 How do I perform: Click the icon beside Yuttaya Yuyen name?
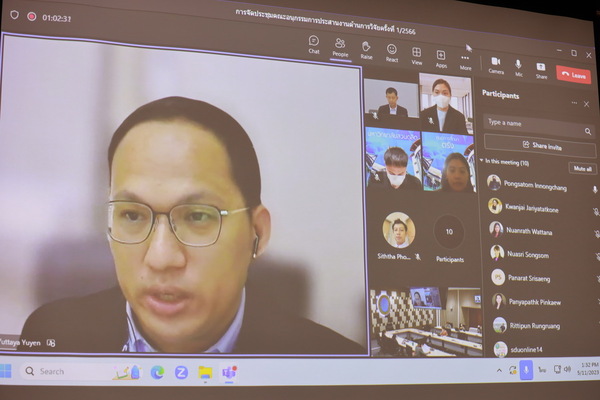pyautogui.click(x=51, y=343)
